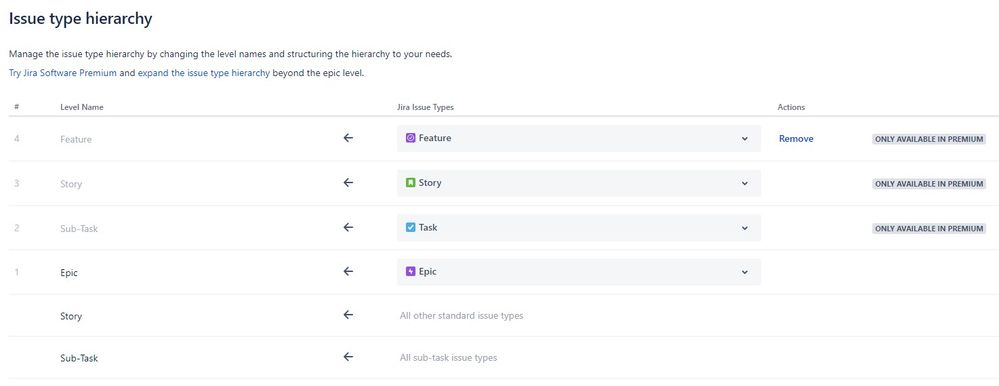Screen dimensions: 999x386
Task: Click the arrow beside All sub-task issue types
Action: (x=348, y=357)
